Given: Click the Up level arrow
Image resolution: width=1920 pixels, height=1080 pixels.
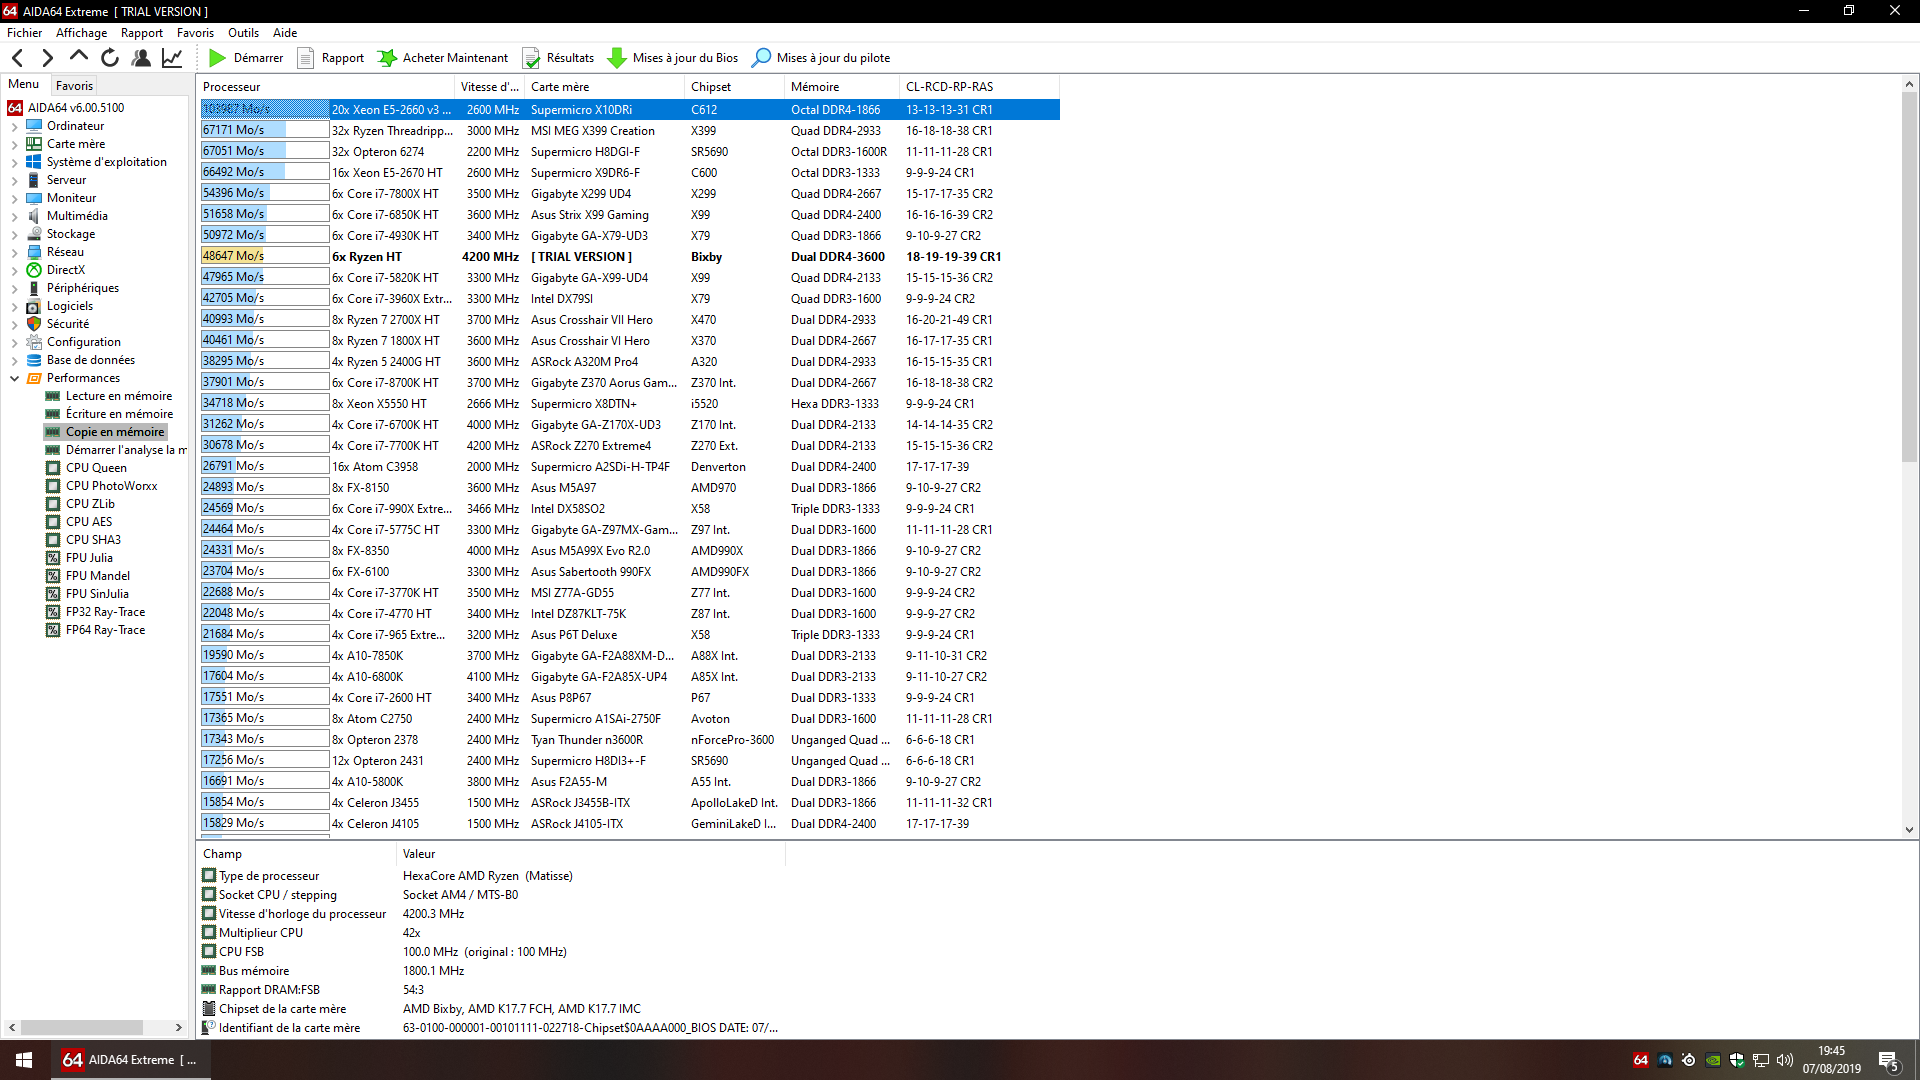Looking at the screenshot, I should pos(79,57).
